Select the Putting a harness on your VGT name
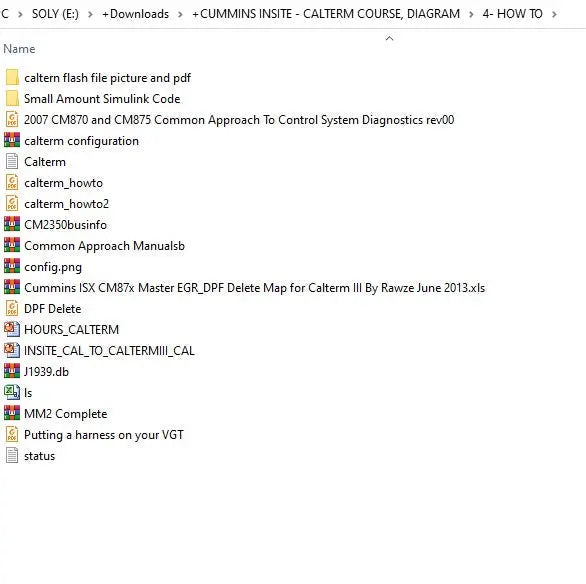This screenshot has height=584, width=586. point(104,435)
